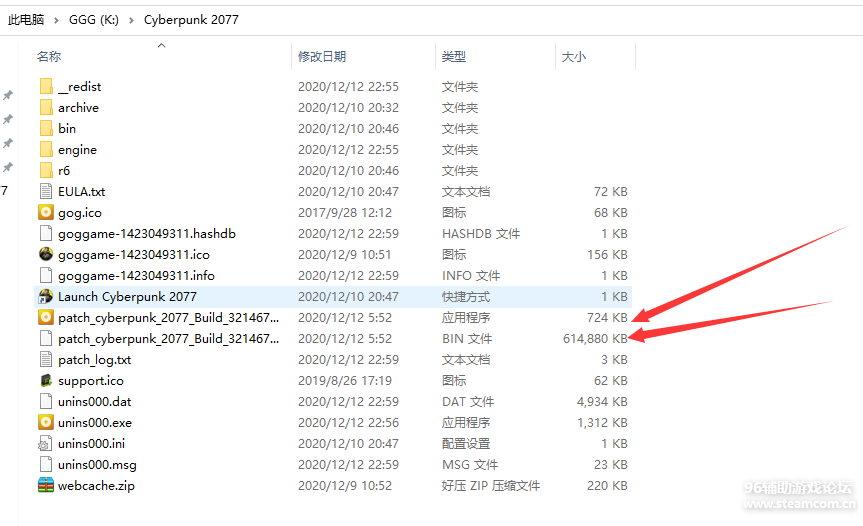Select the 614,880 KB BIN patch file

coord(168,338)
